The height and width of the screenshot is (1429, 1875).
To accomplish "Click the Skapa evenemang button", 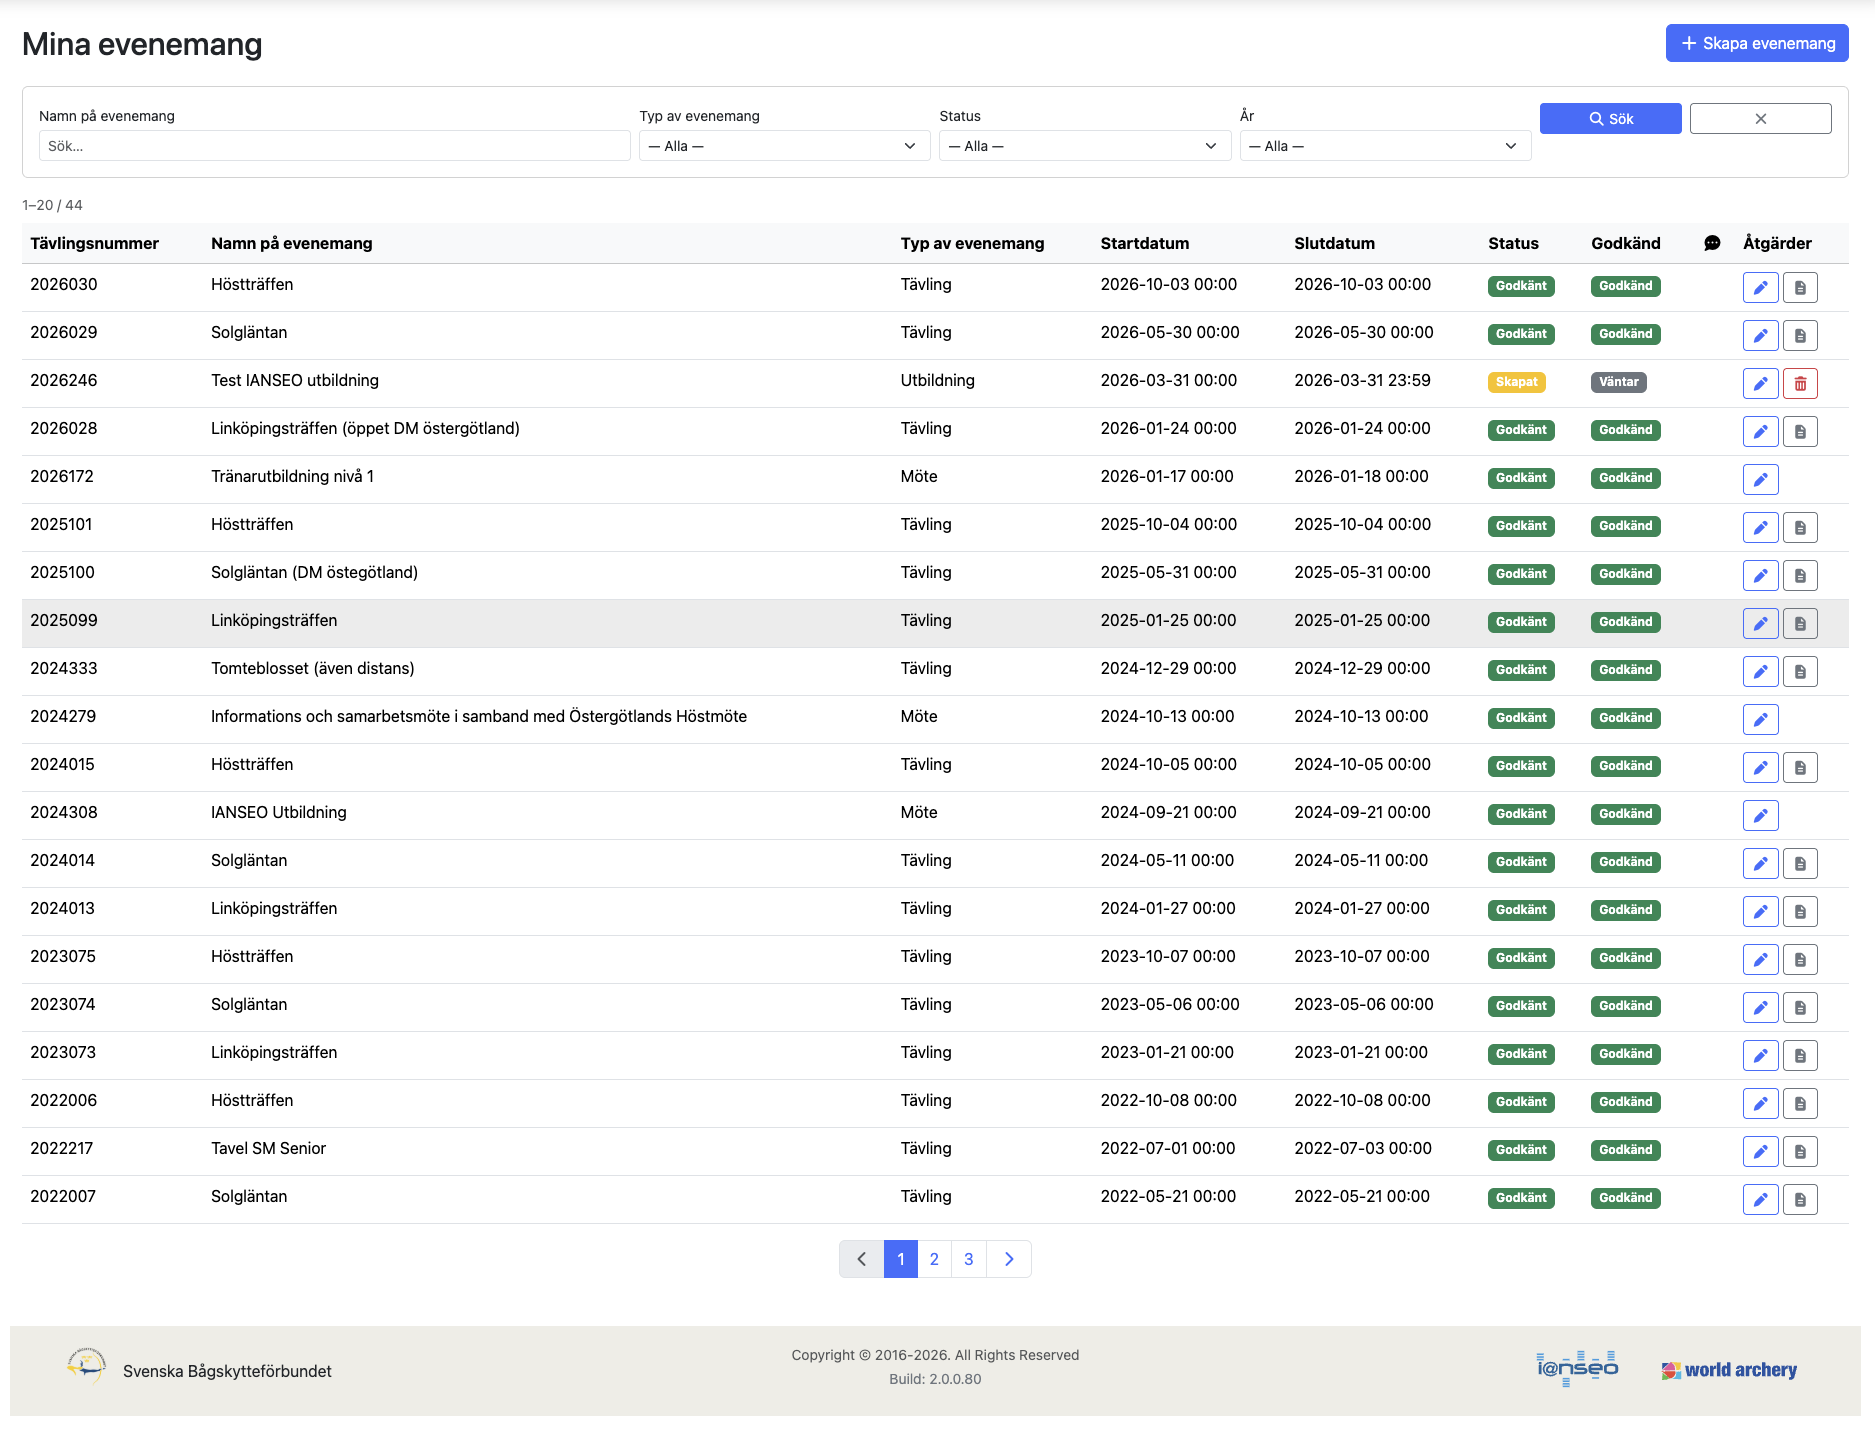I will (x=1756, y=43).
